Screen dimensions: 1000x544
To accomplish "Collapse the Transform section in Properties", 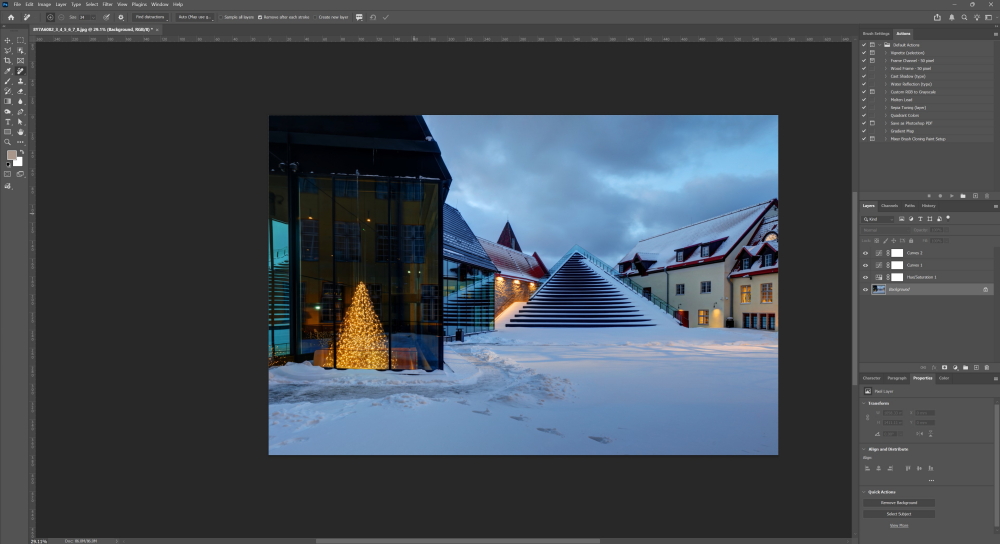I will coord(866,403).
